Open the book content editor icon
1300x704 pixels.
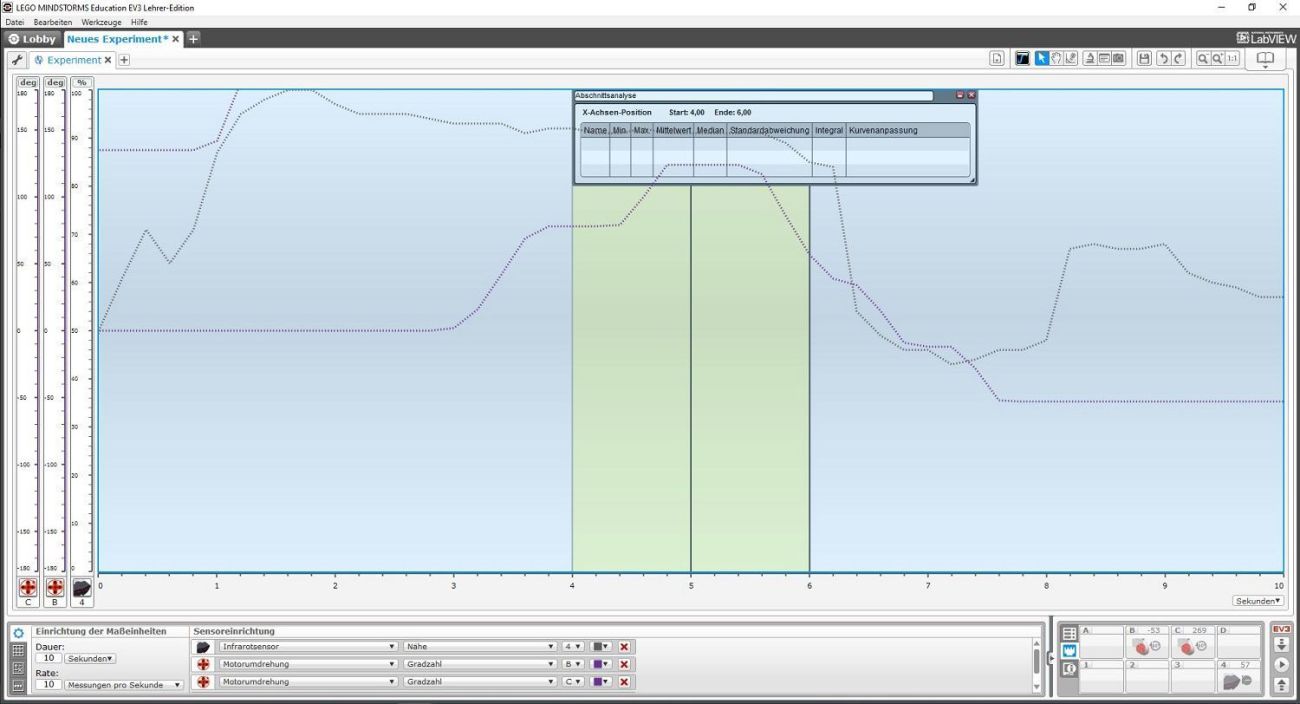tap(1265, 59)
